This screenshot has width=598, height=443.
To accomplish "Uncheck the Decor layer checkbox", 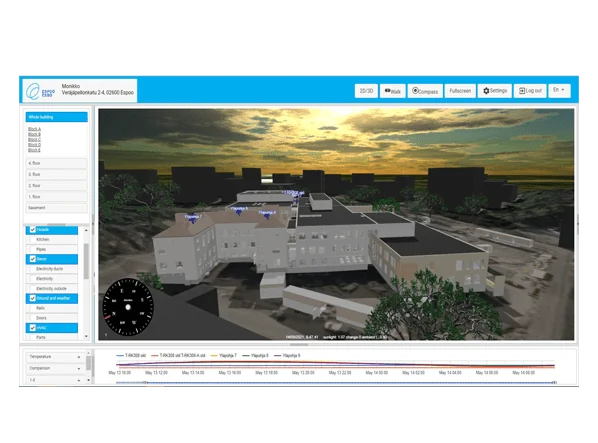I will tap(33, 259).
